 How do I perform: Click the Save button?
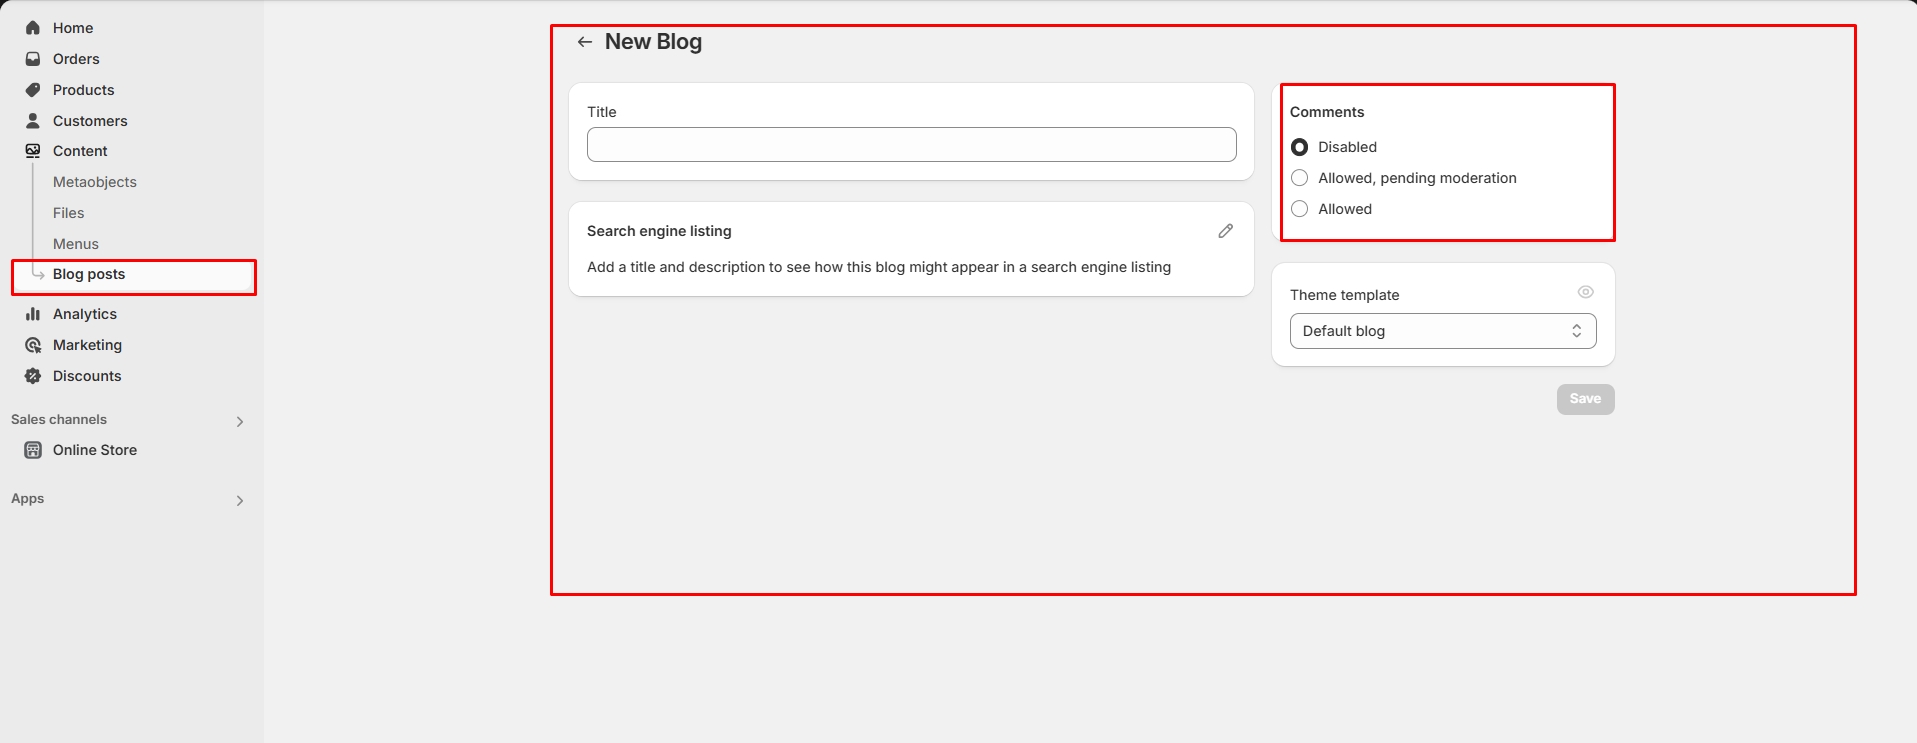1585,399
